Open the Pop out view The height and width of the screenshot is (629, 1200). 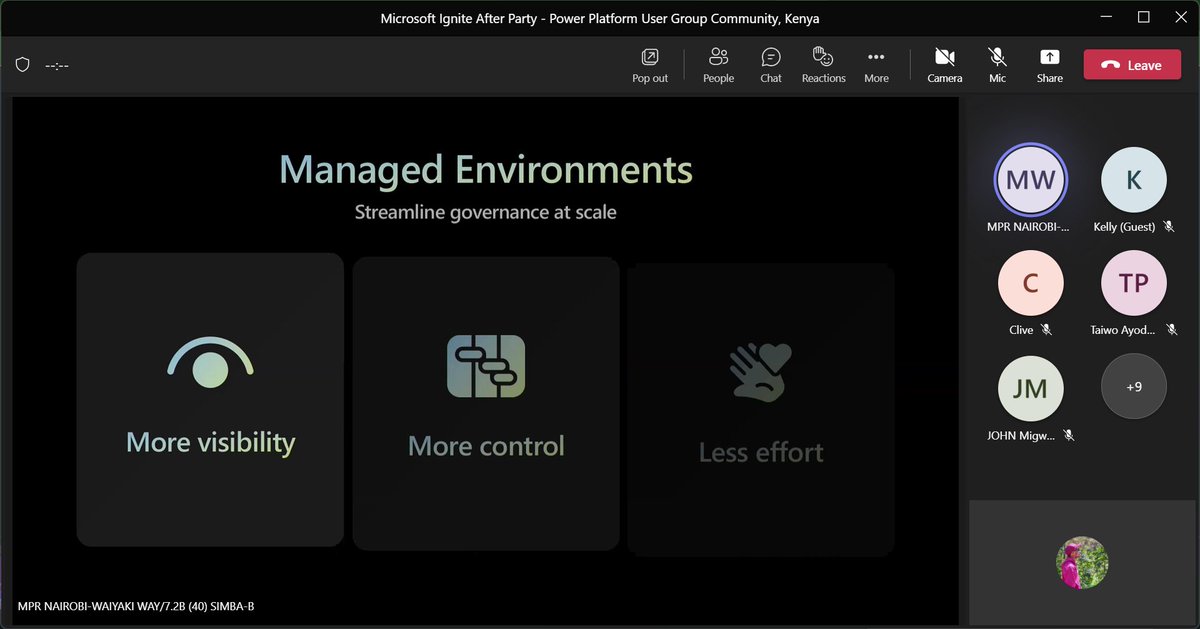coord(650,65)
